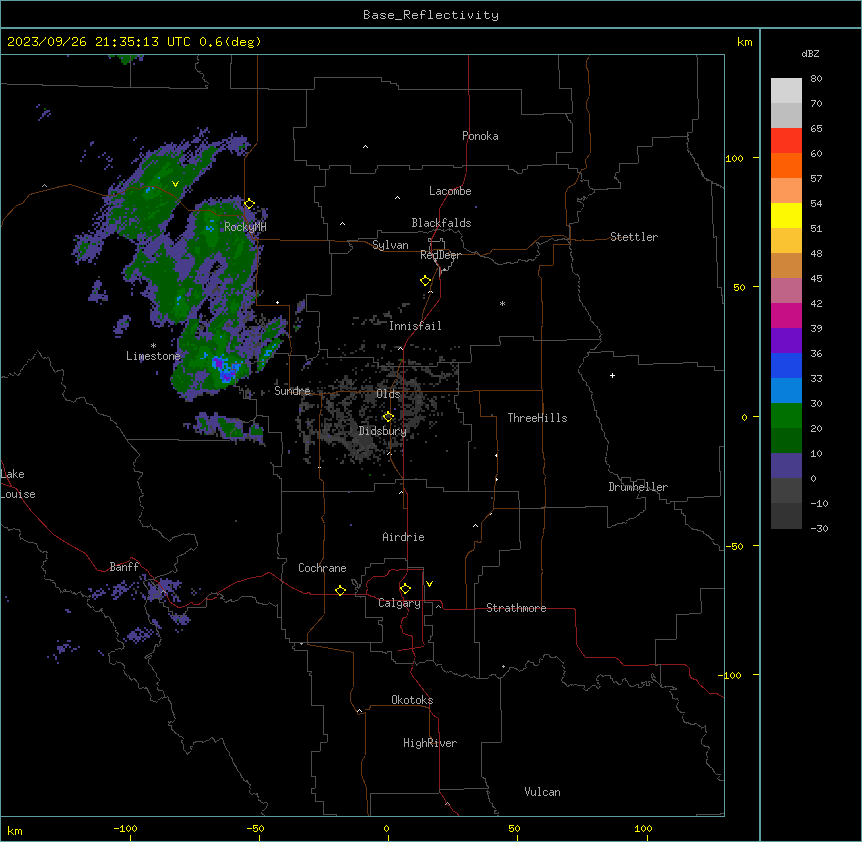Image resolution: width=862 pixels, height=842 pixels.
Task: Click the Sundre town label
Action: (292, 391)
